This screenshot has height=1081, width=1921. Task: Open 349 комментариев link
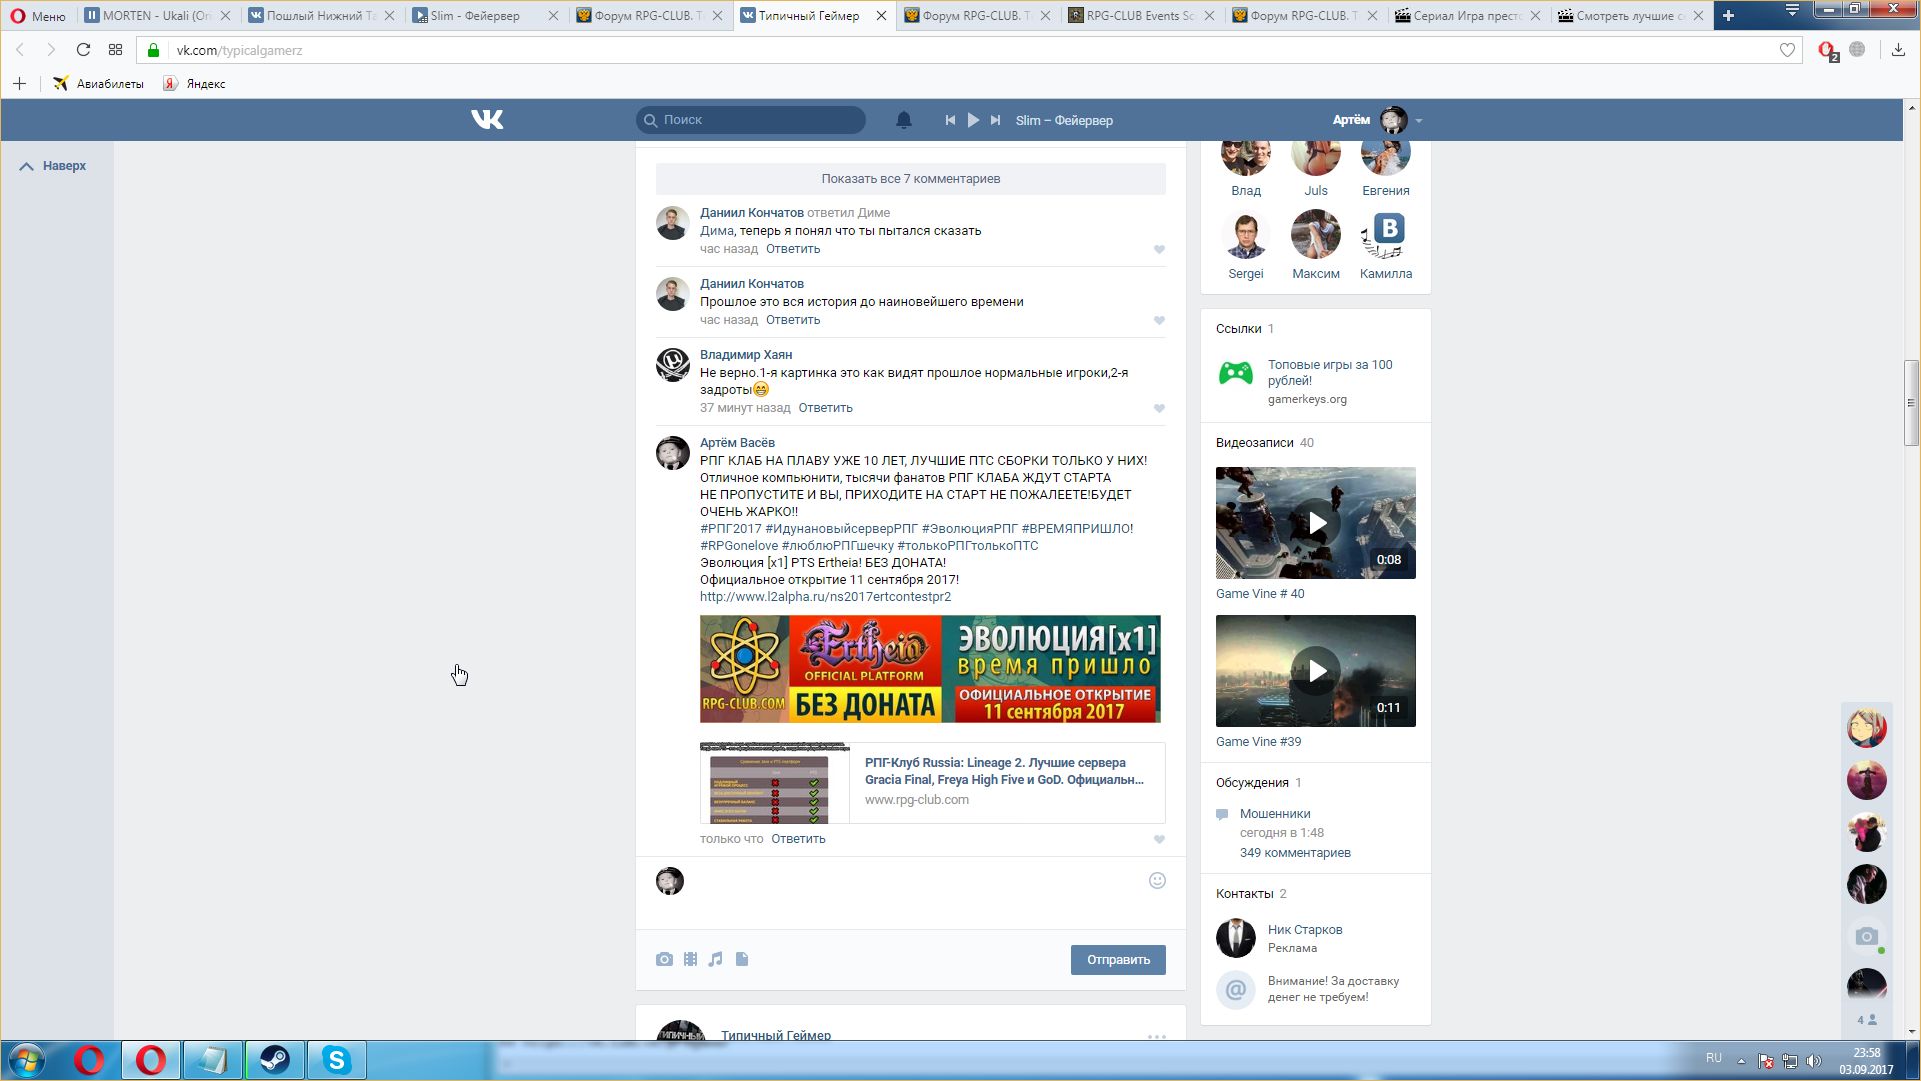pyautogui.click(x=1295, y=853)
